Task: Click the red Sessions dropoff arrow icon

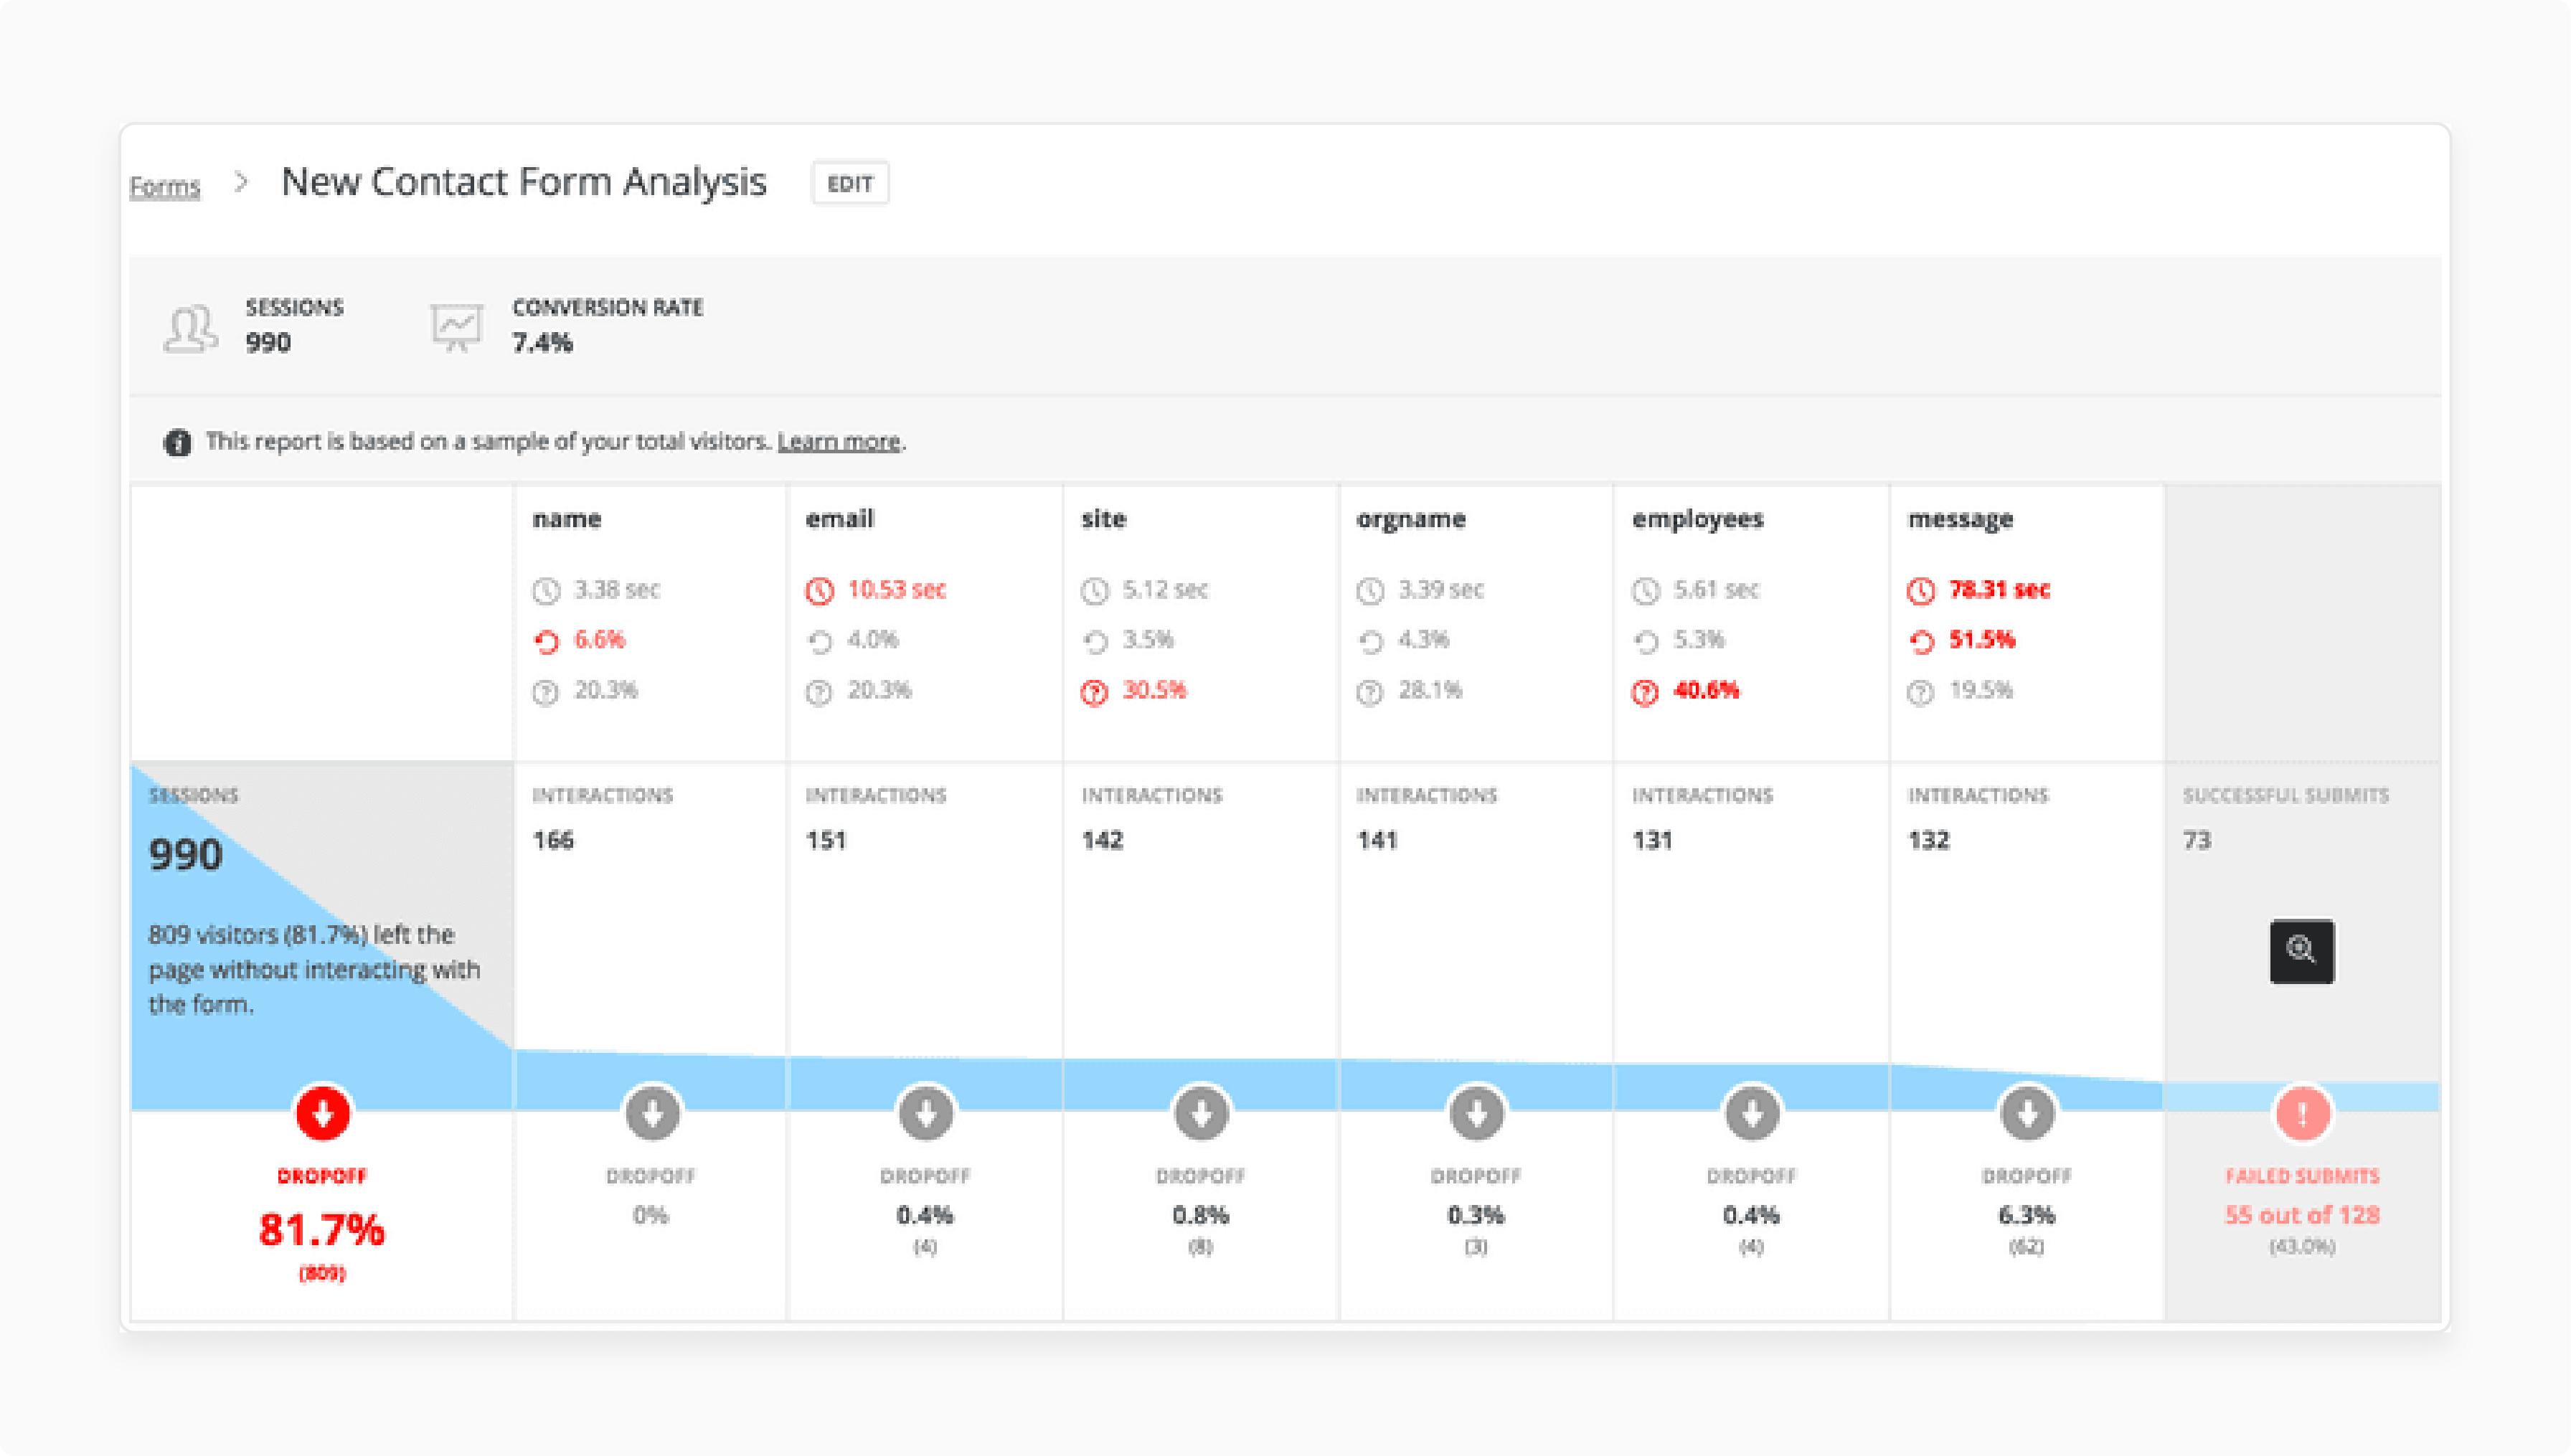Action: click(x=323, y=1112)
